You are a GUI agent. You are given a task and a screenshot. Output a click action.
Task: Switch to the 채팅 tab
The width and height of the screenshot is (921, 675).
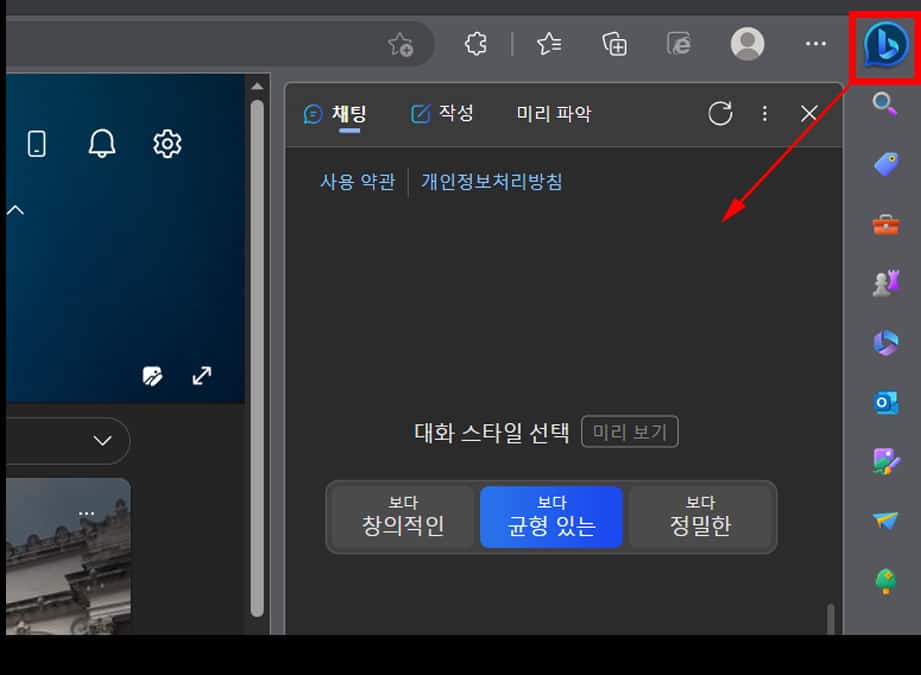coord(336,114)
